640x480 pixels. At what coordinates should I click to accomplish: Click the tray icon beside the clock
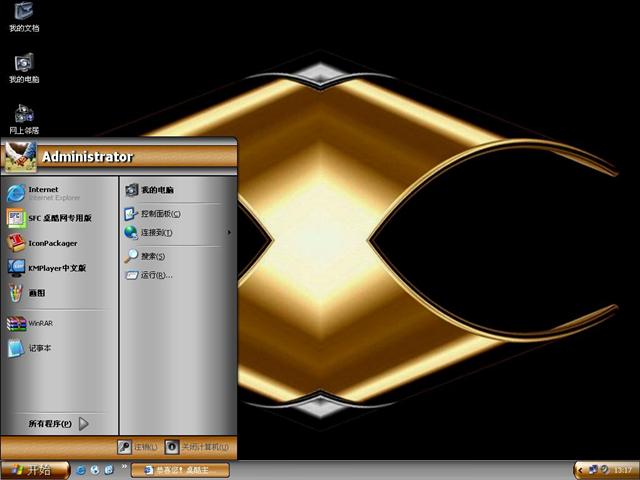pos(604,470)
